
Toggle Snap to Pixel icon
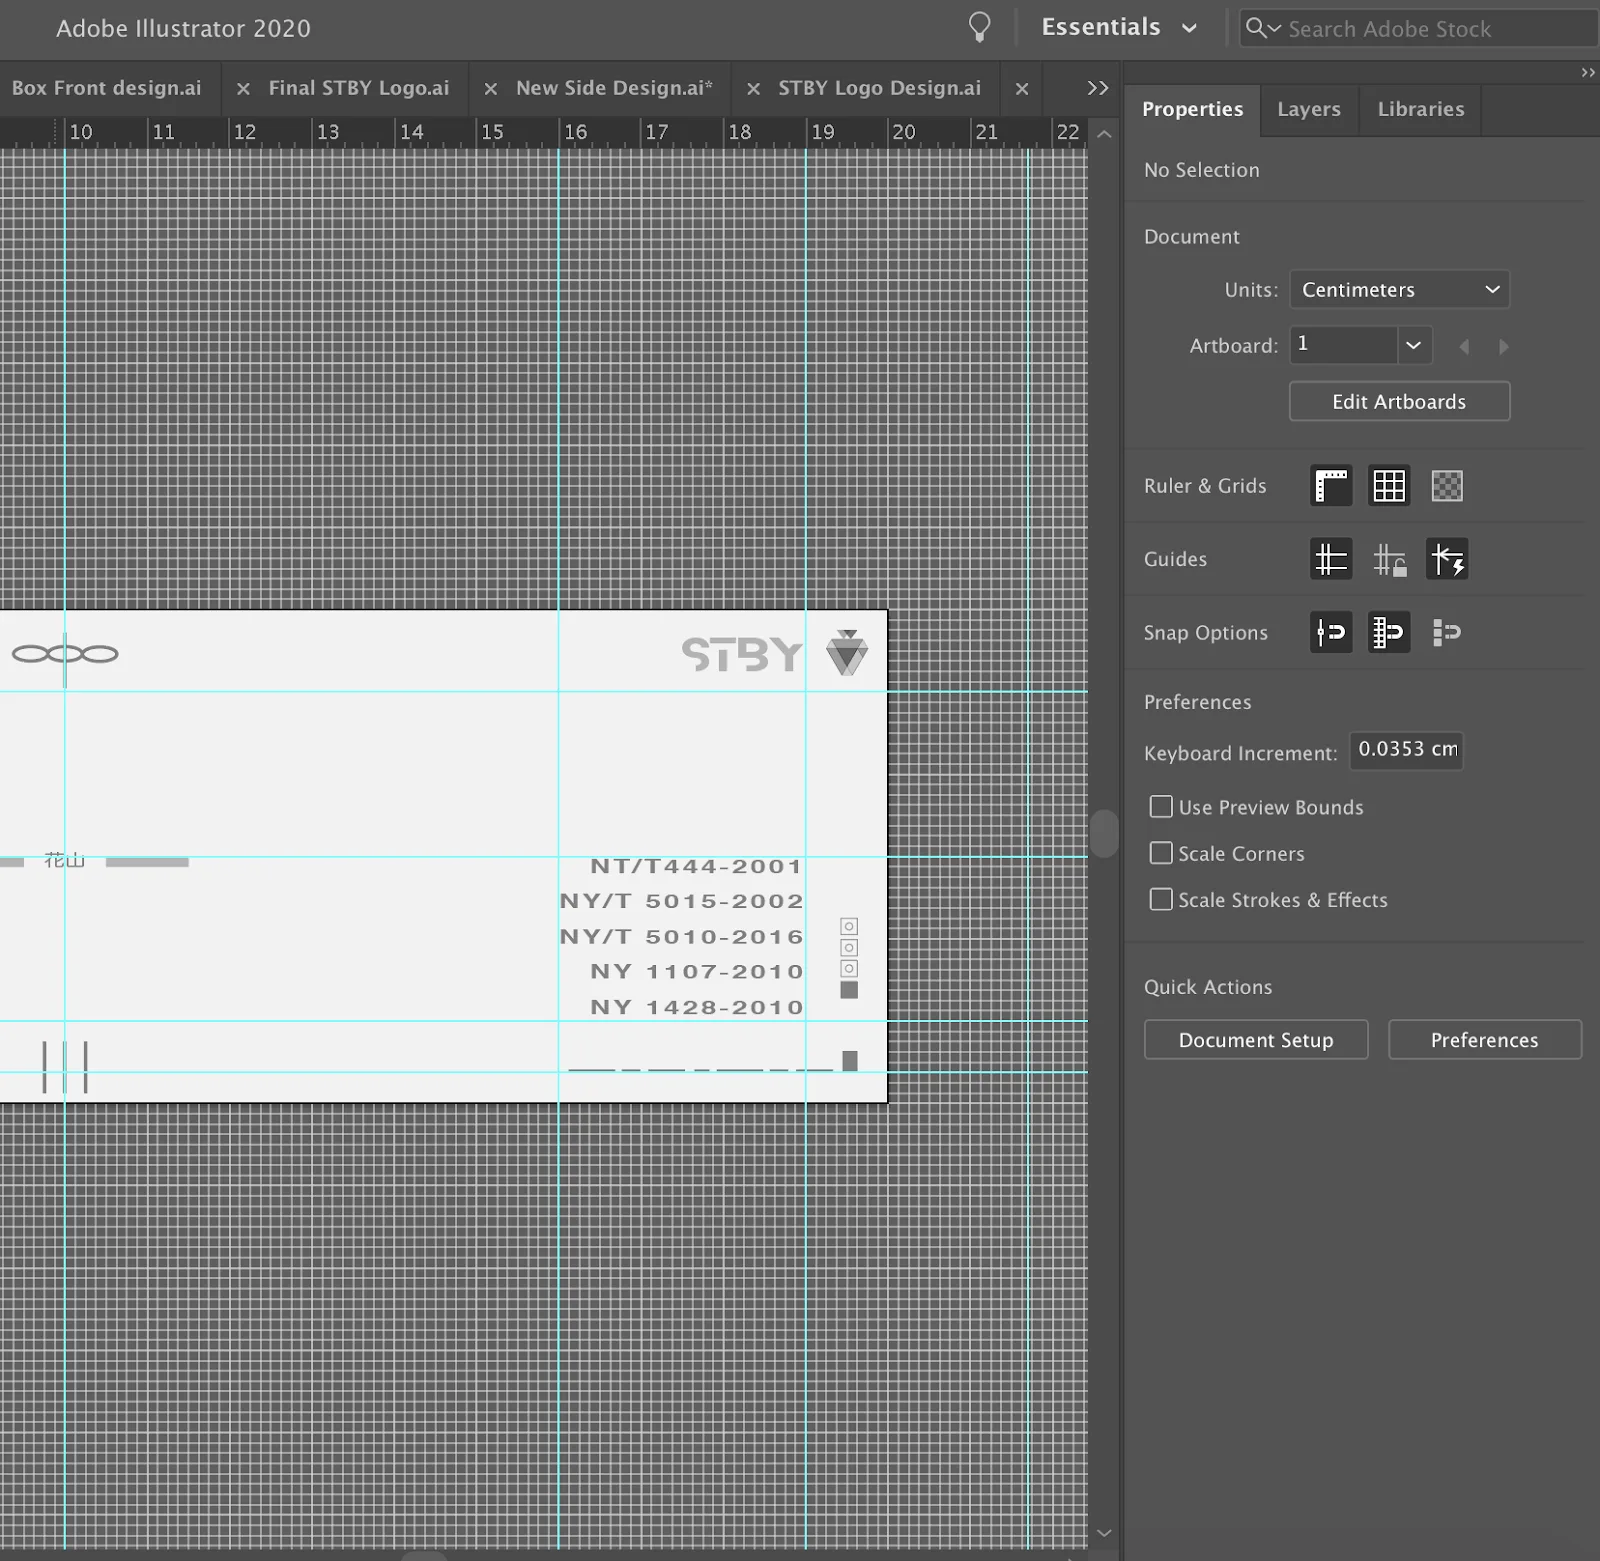[1447, 632]
